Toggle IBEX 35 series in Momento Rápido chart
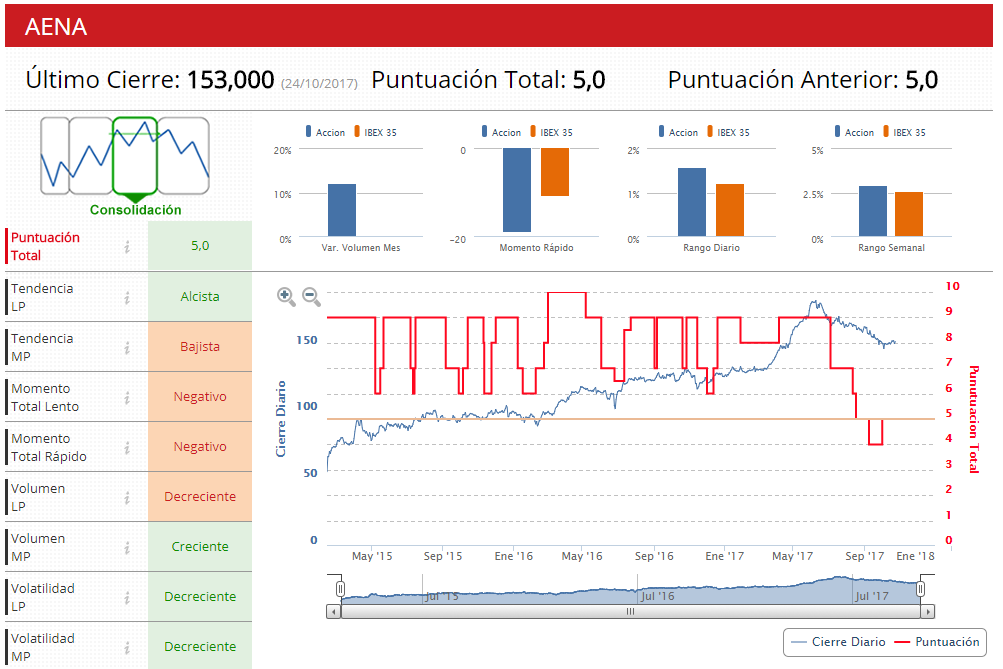Viewport: 1003px width, 669px height. [x=551, y=132]
